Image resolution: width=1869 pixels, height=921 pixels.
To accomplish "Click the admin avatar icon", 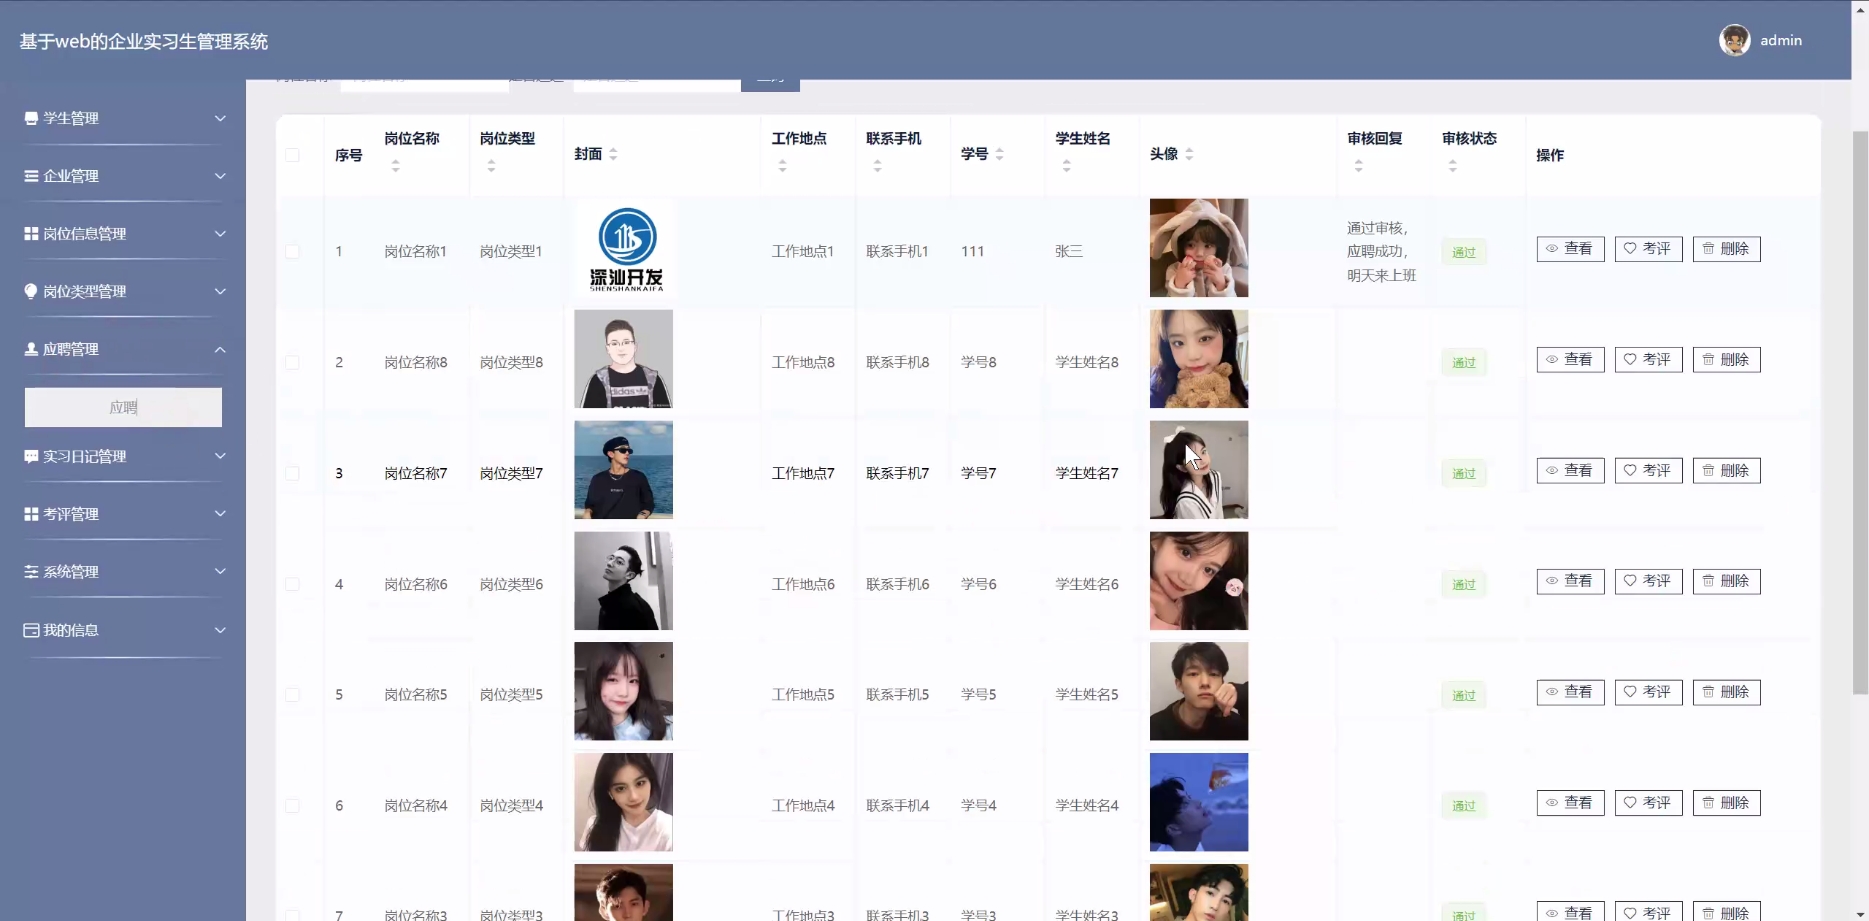I will point(1735,40).
